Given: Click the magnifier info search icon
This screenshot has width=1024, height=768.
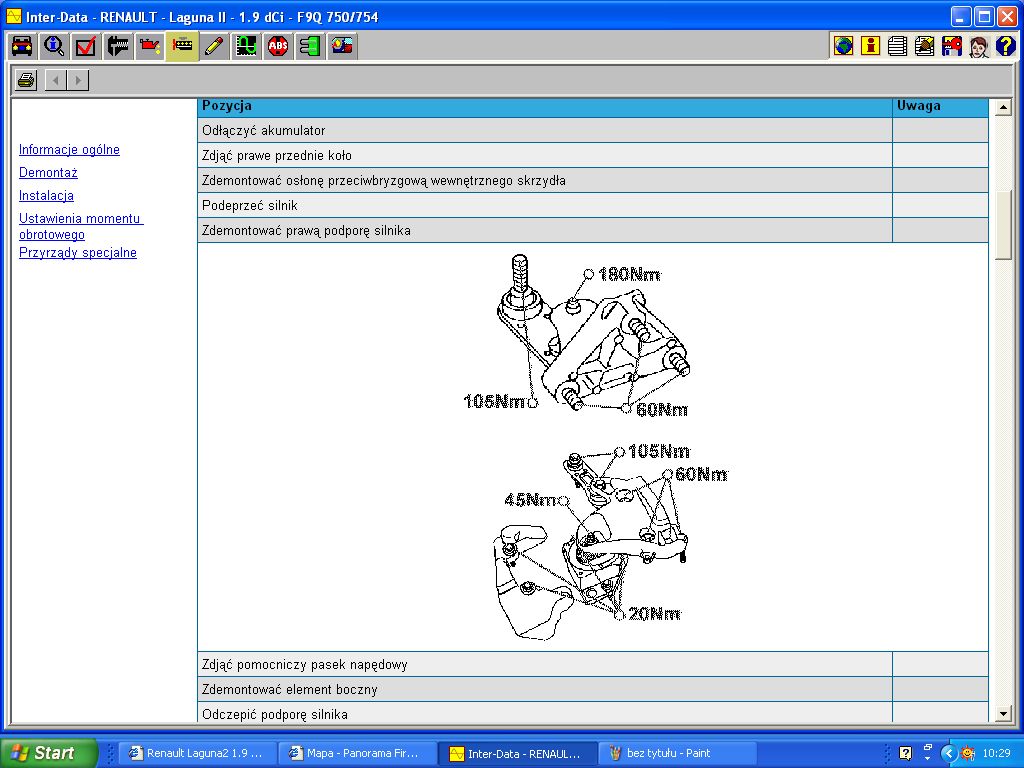Looking at the screenshot, I should pyautogui.click(x=54, y=46).
